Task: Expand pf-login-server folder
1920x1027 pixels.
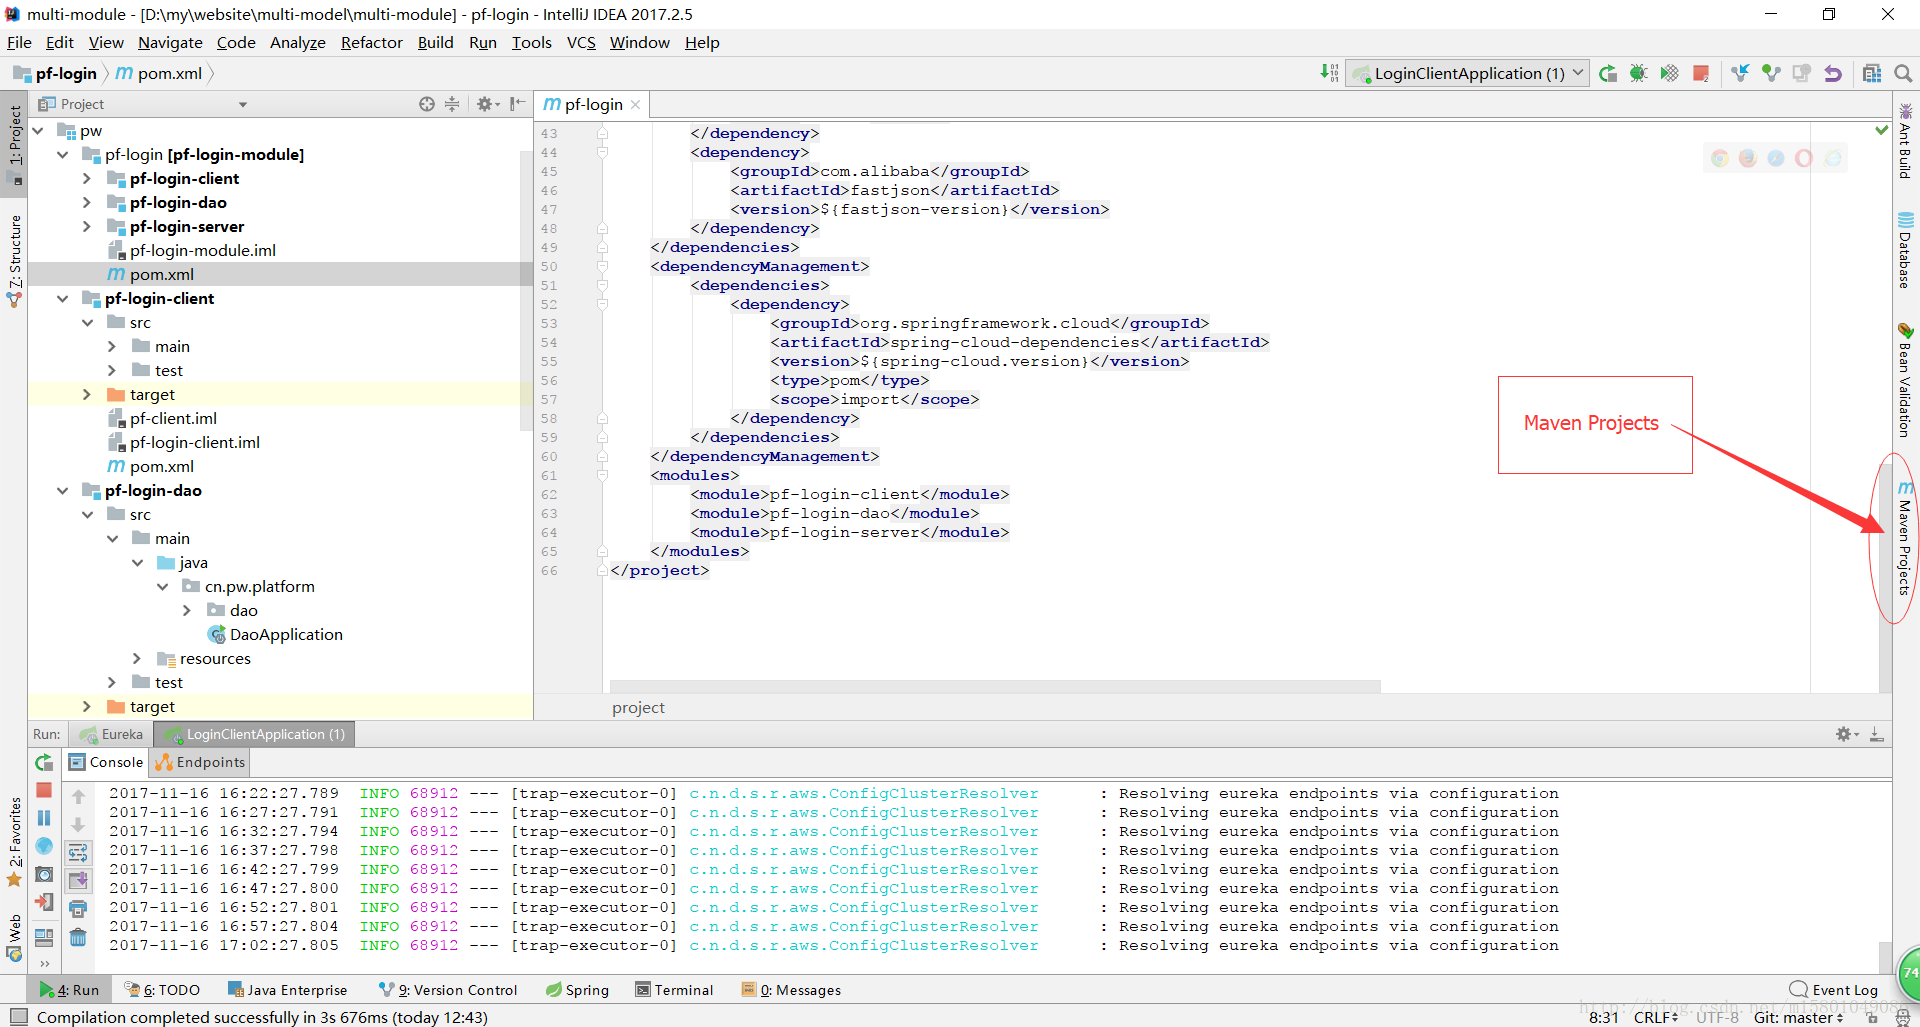Action: click(87, 226)
